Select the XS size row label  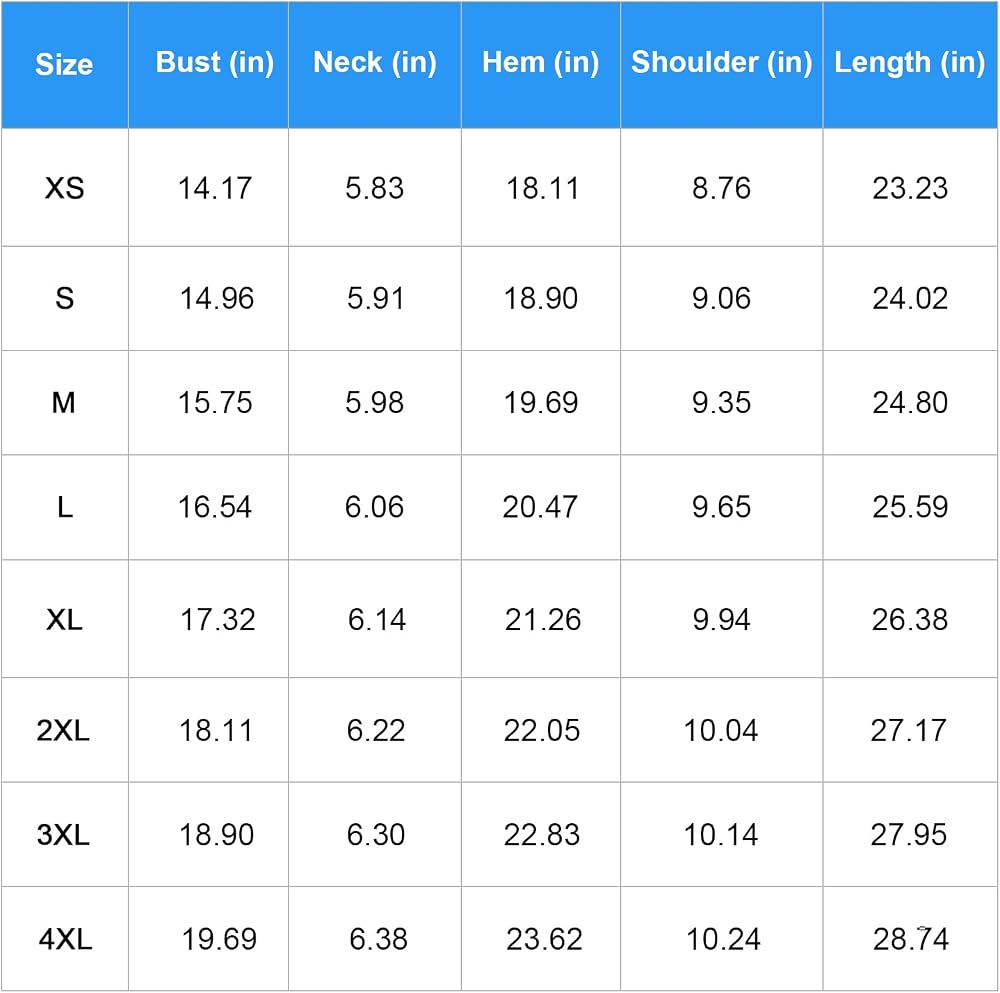(x=64, y=188)
